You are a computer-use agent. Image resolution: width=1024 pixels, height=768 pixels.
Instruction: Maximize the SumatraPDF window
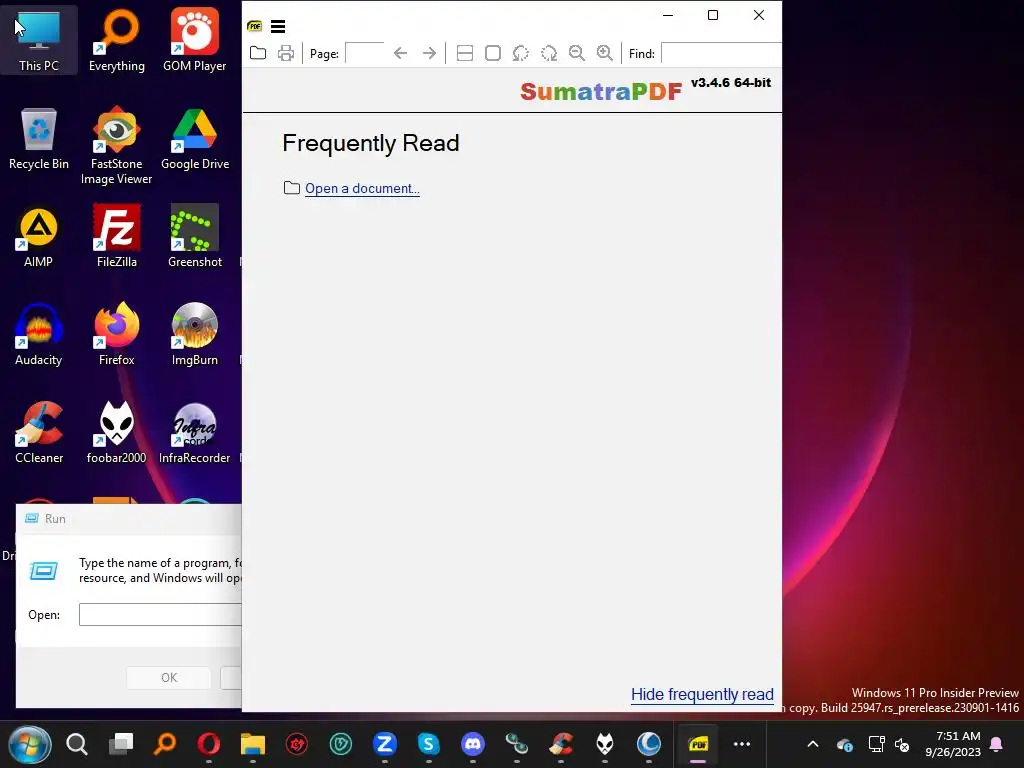tap(713, 15)
